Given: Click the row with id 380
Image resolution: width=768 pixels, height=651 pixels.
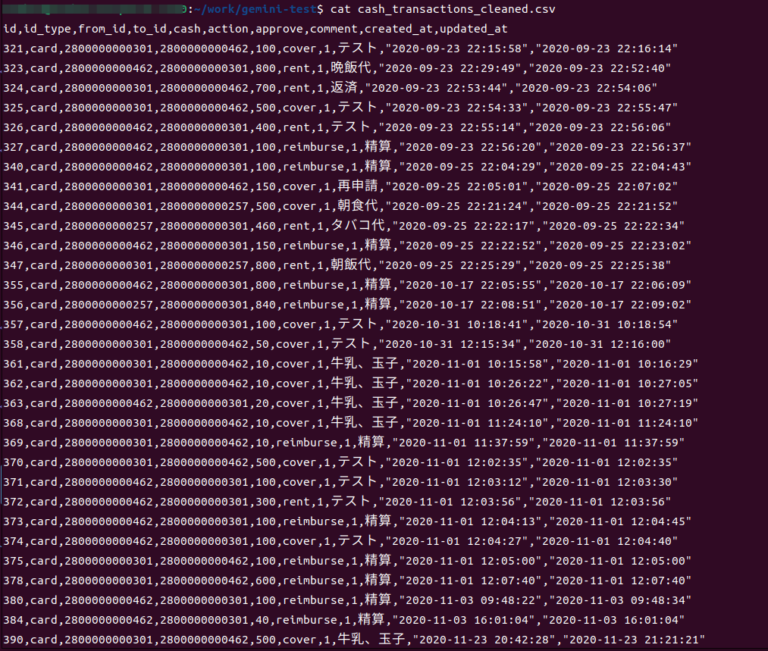Looking at the screenshot, I should click(347, 600).
